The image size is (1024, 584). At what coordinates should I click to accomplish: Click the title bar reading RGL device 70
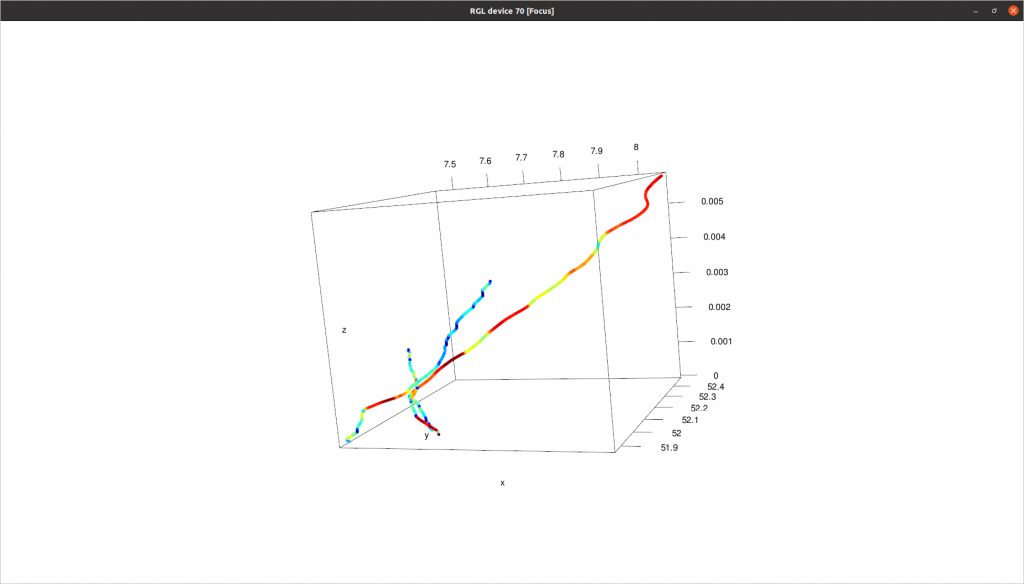512,10
